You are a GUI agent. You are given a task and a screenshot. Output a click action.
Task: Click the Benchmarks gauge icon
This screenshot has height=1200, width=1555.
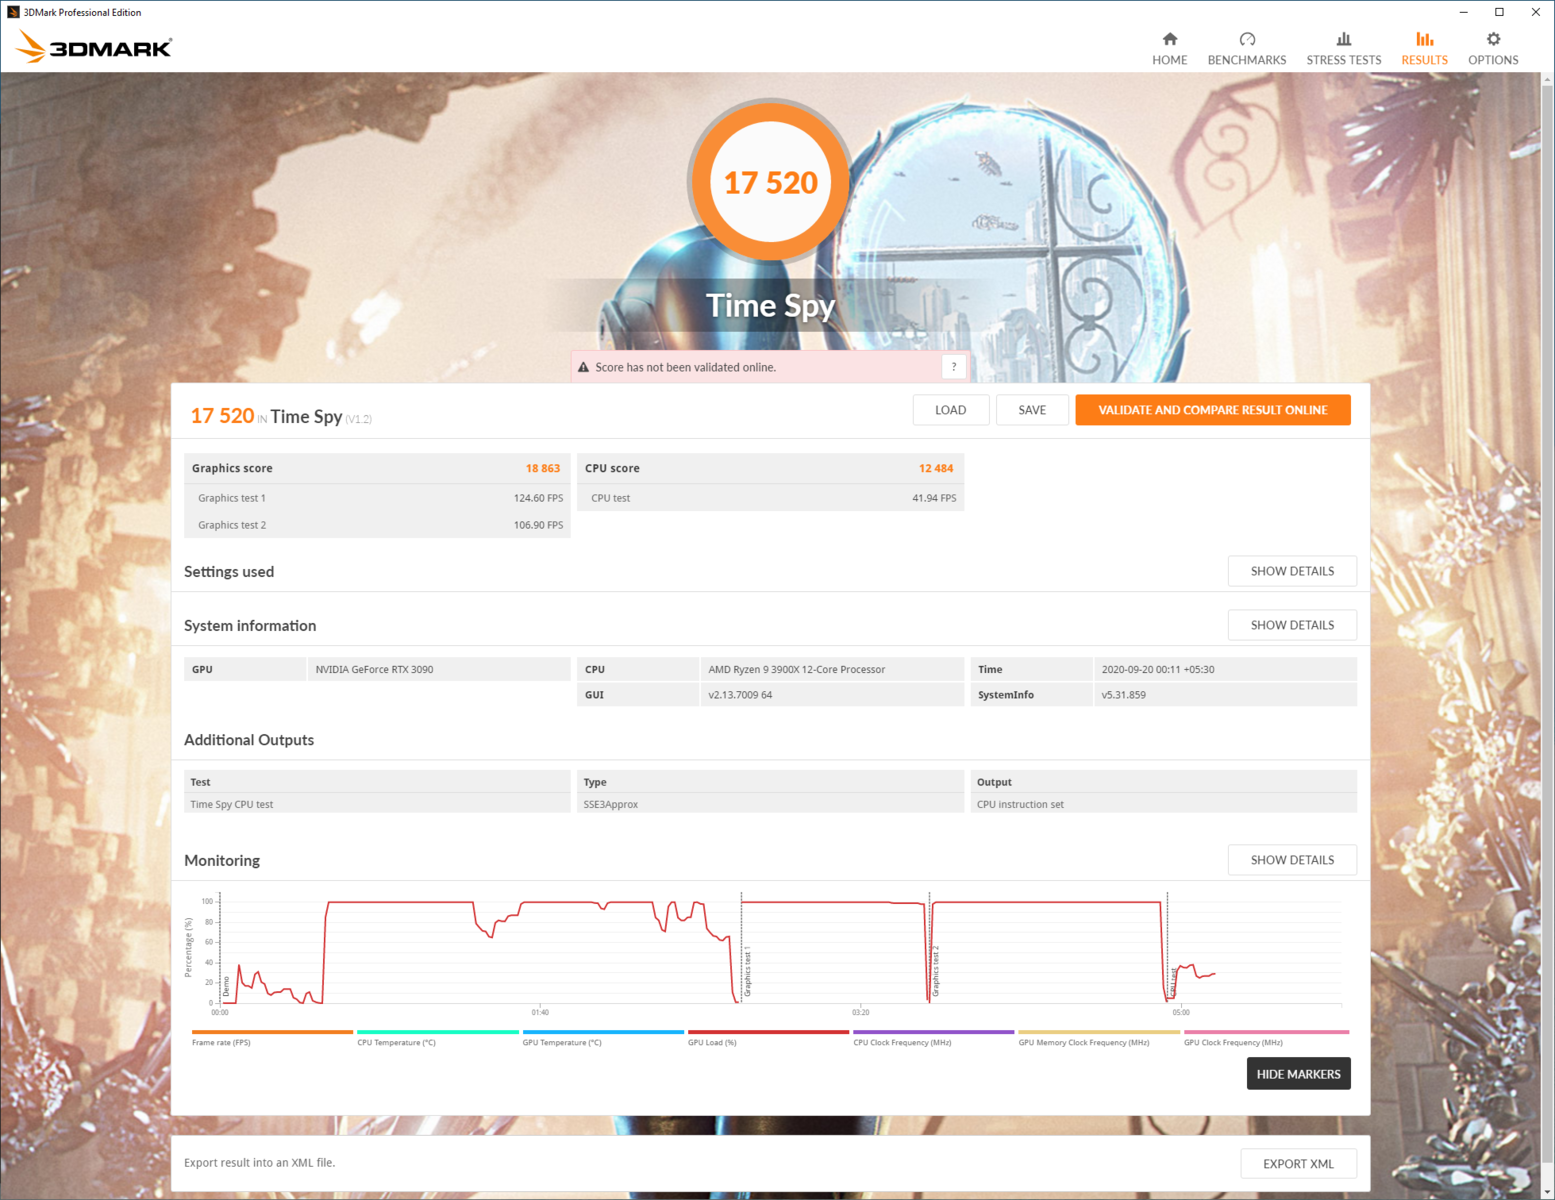pos(1247,39)
